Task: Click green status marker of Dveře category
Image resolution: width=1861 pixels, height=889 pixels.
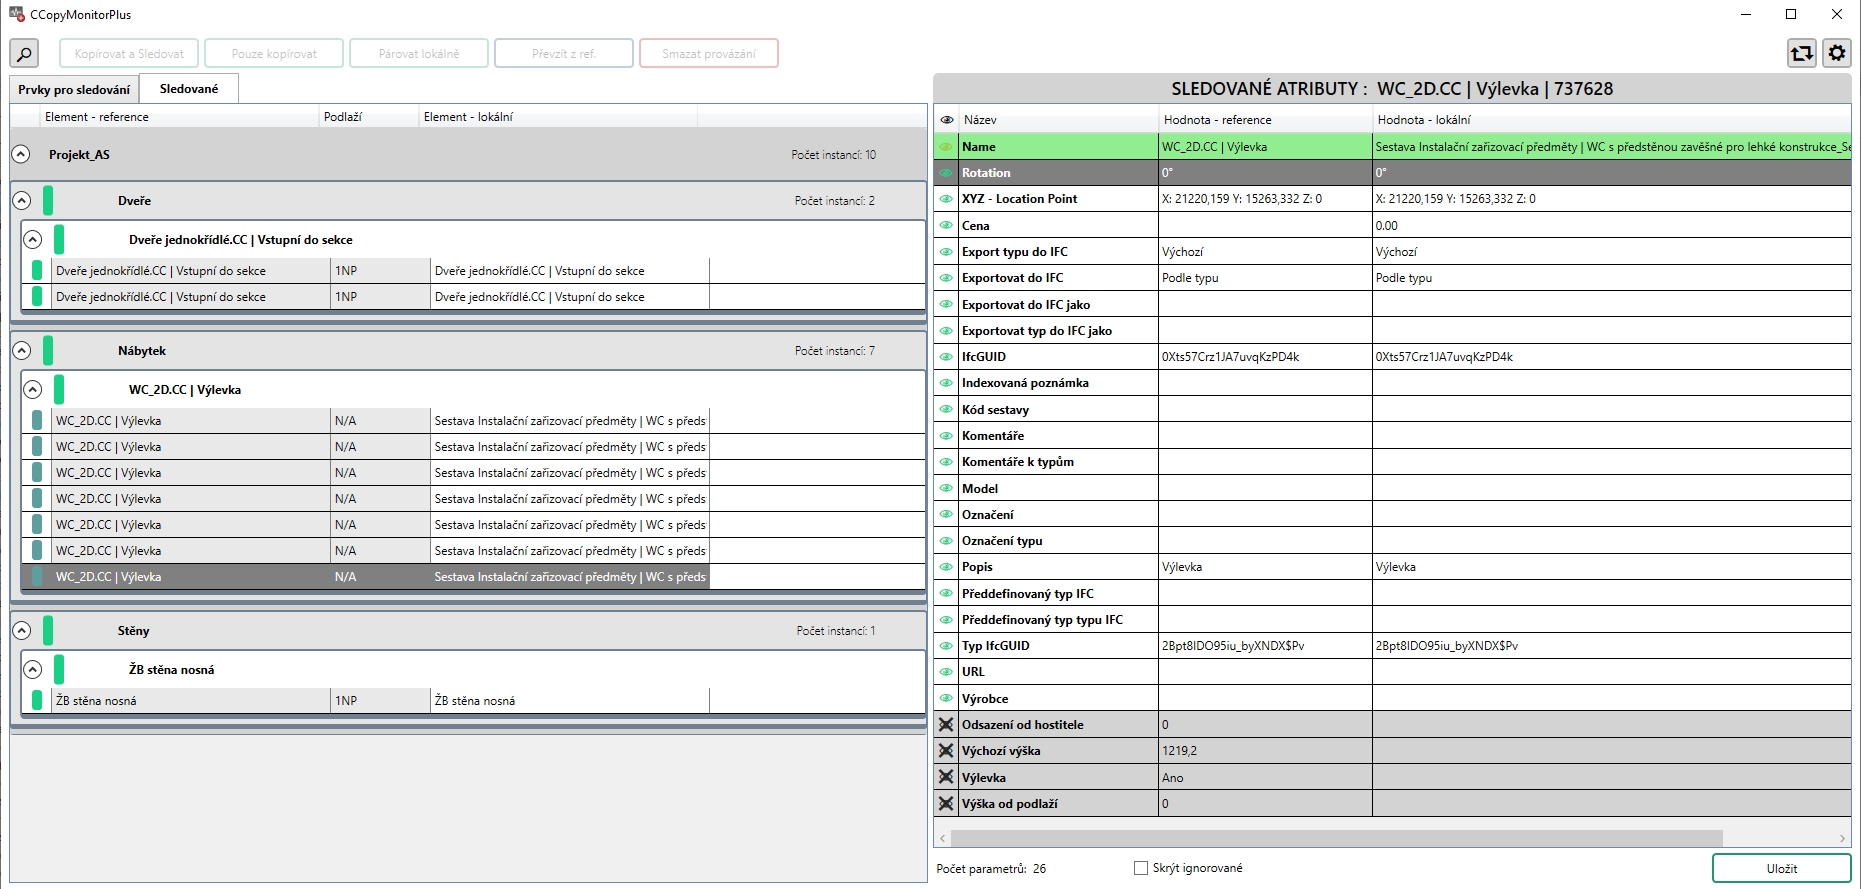Action: (48, 200)
